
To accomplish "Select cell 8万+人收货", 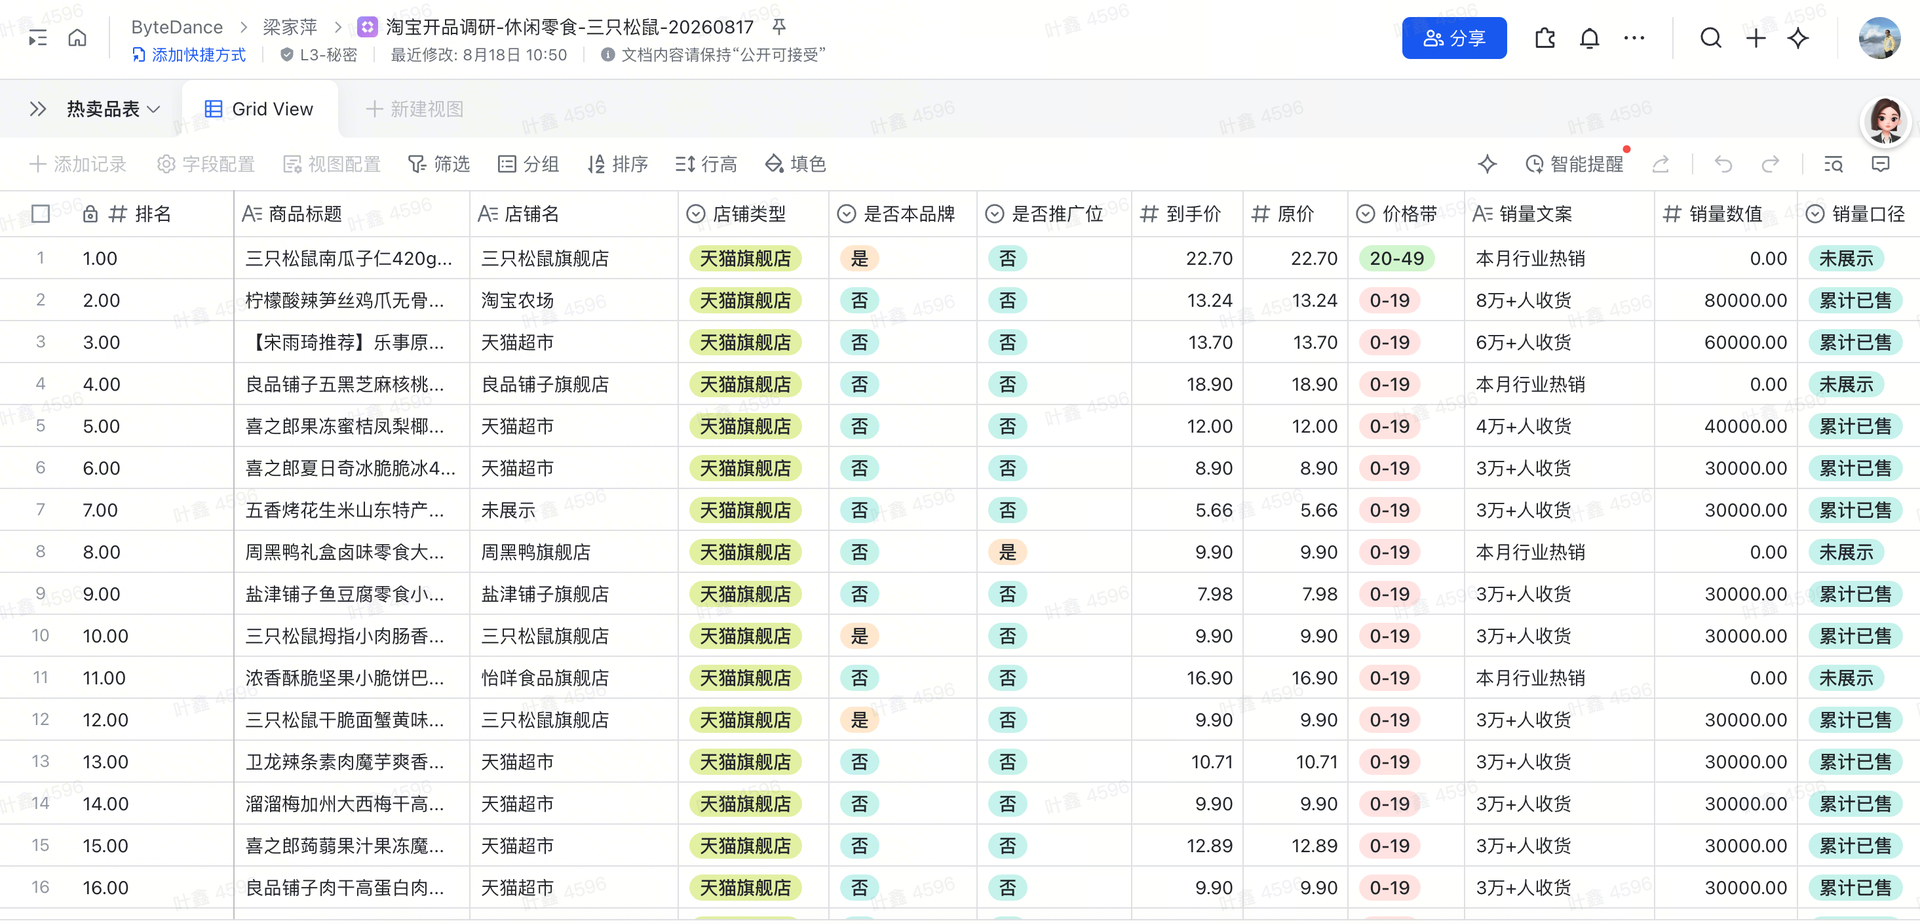I will (x=1559, y=300).
